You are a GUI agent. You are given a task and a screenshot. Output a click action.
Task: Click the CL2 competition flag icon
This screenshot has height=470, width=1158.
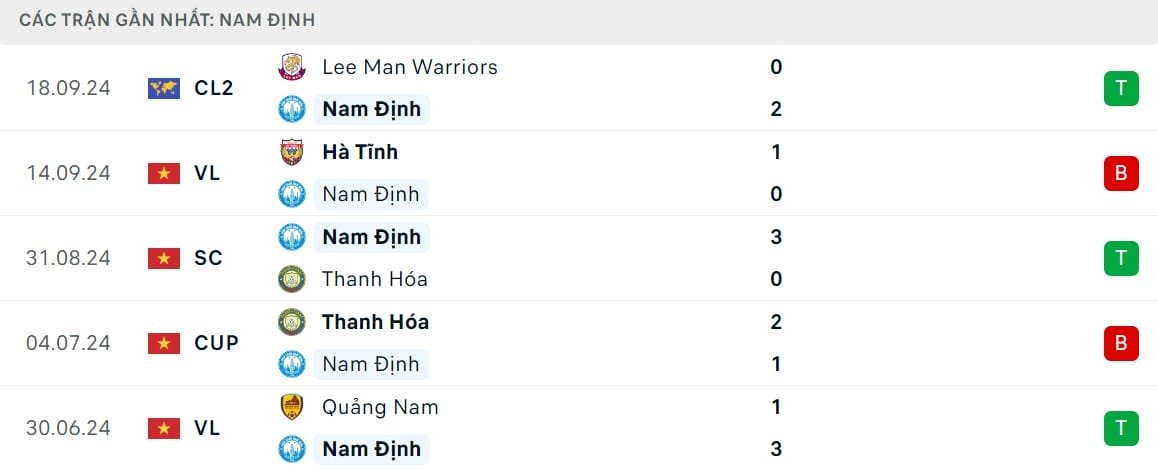click(163, 88)
